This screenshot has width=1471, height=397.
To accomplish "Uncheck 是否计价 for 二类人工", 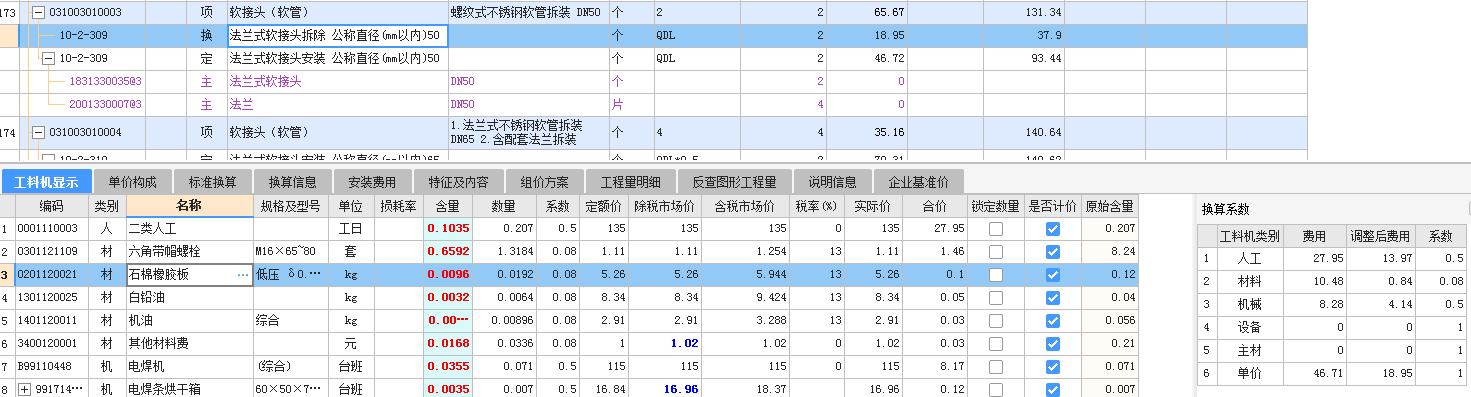I will [x=1052, y=229].
